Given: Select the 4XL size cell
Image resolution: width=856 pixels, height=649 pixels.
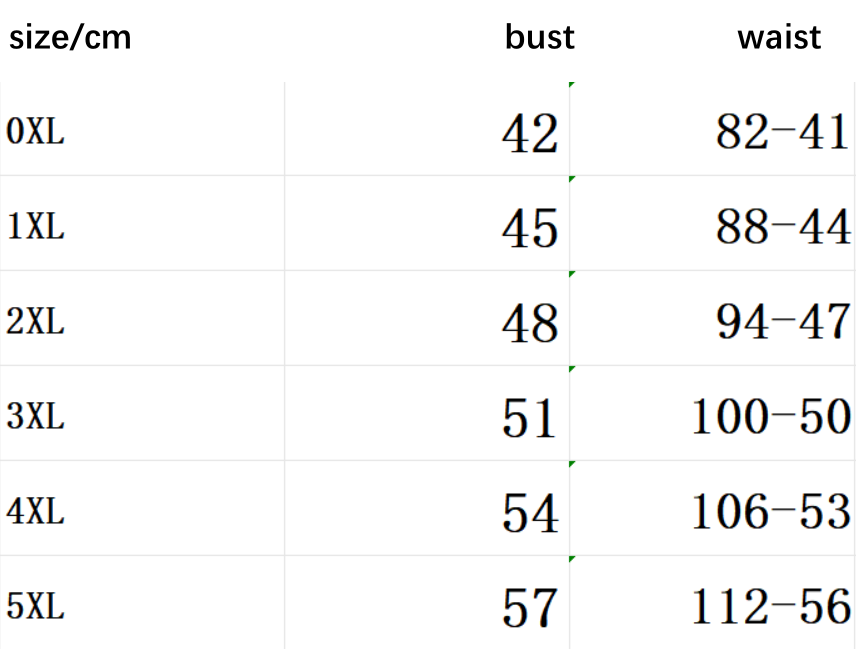Looking at the screenshot, I should pos(36,512).
